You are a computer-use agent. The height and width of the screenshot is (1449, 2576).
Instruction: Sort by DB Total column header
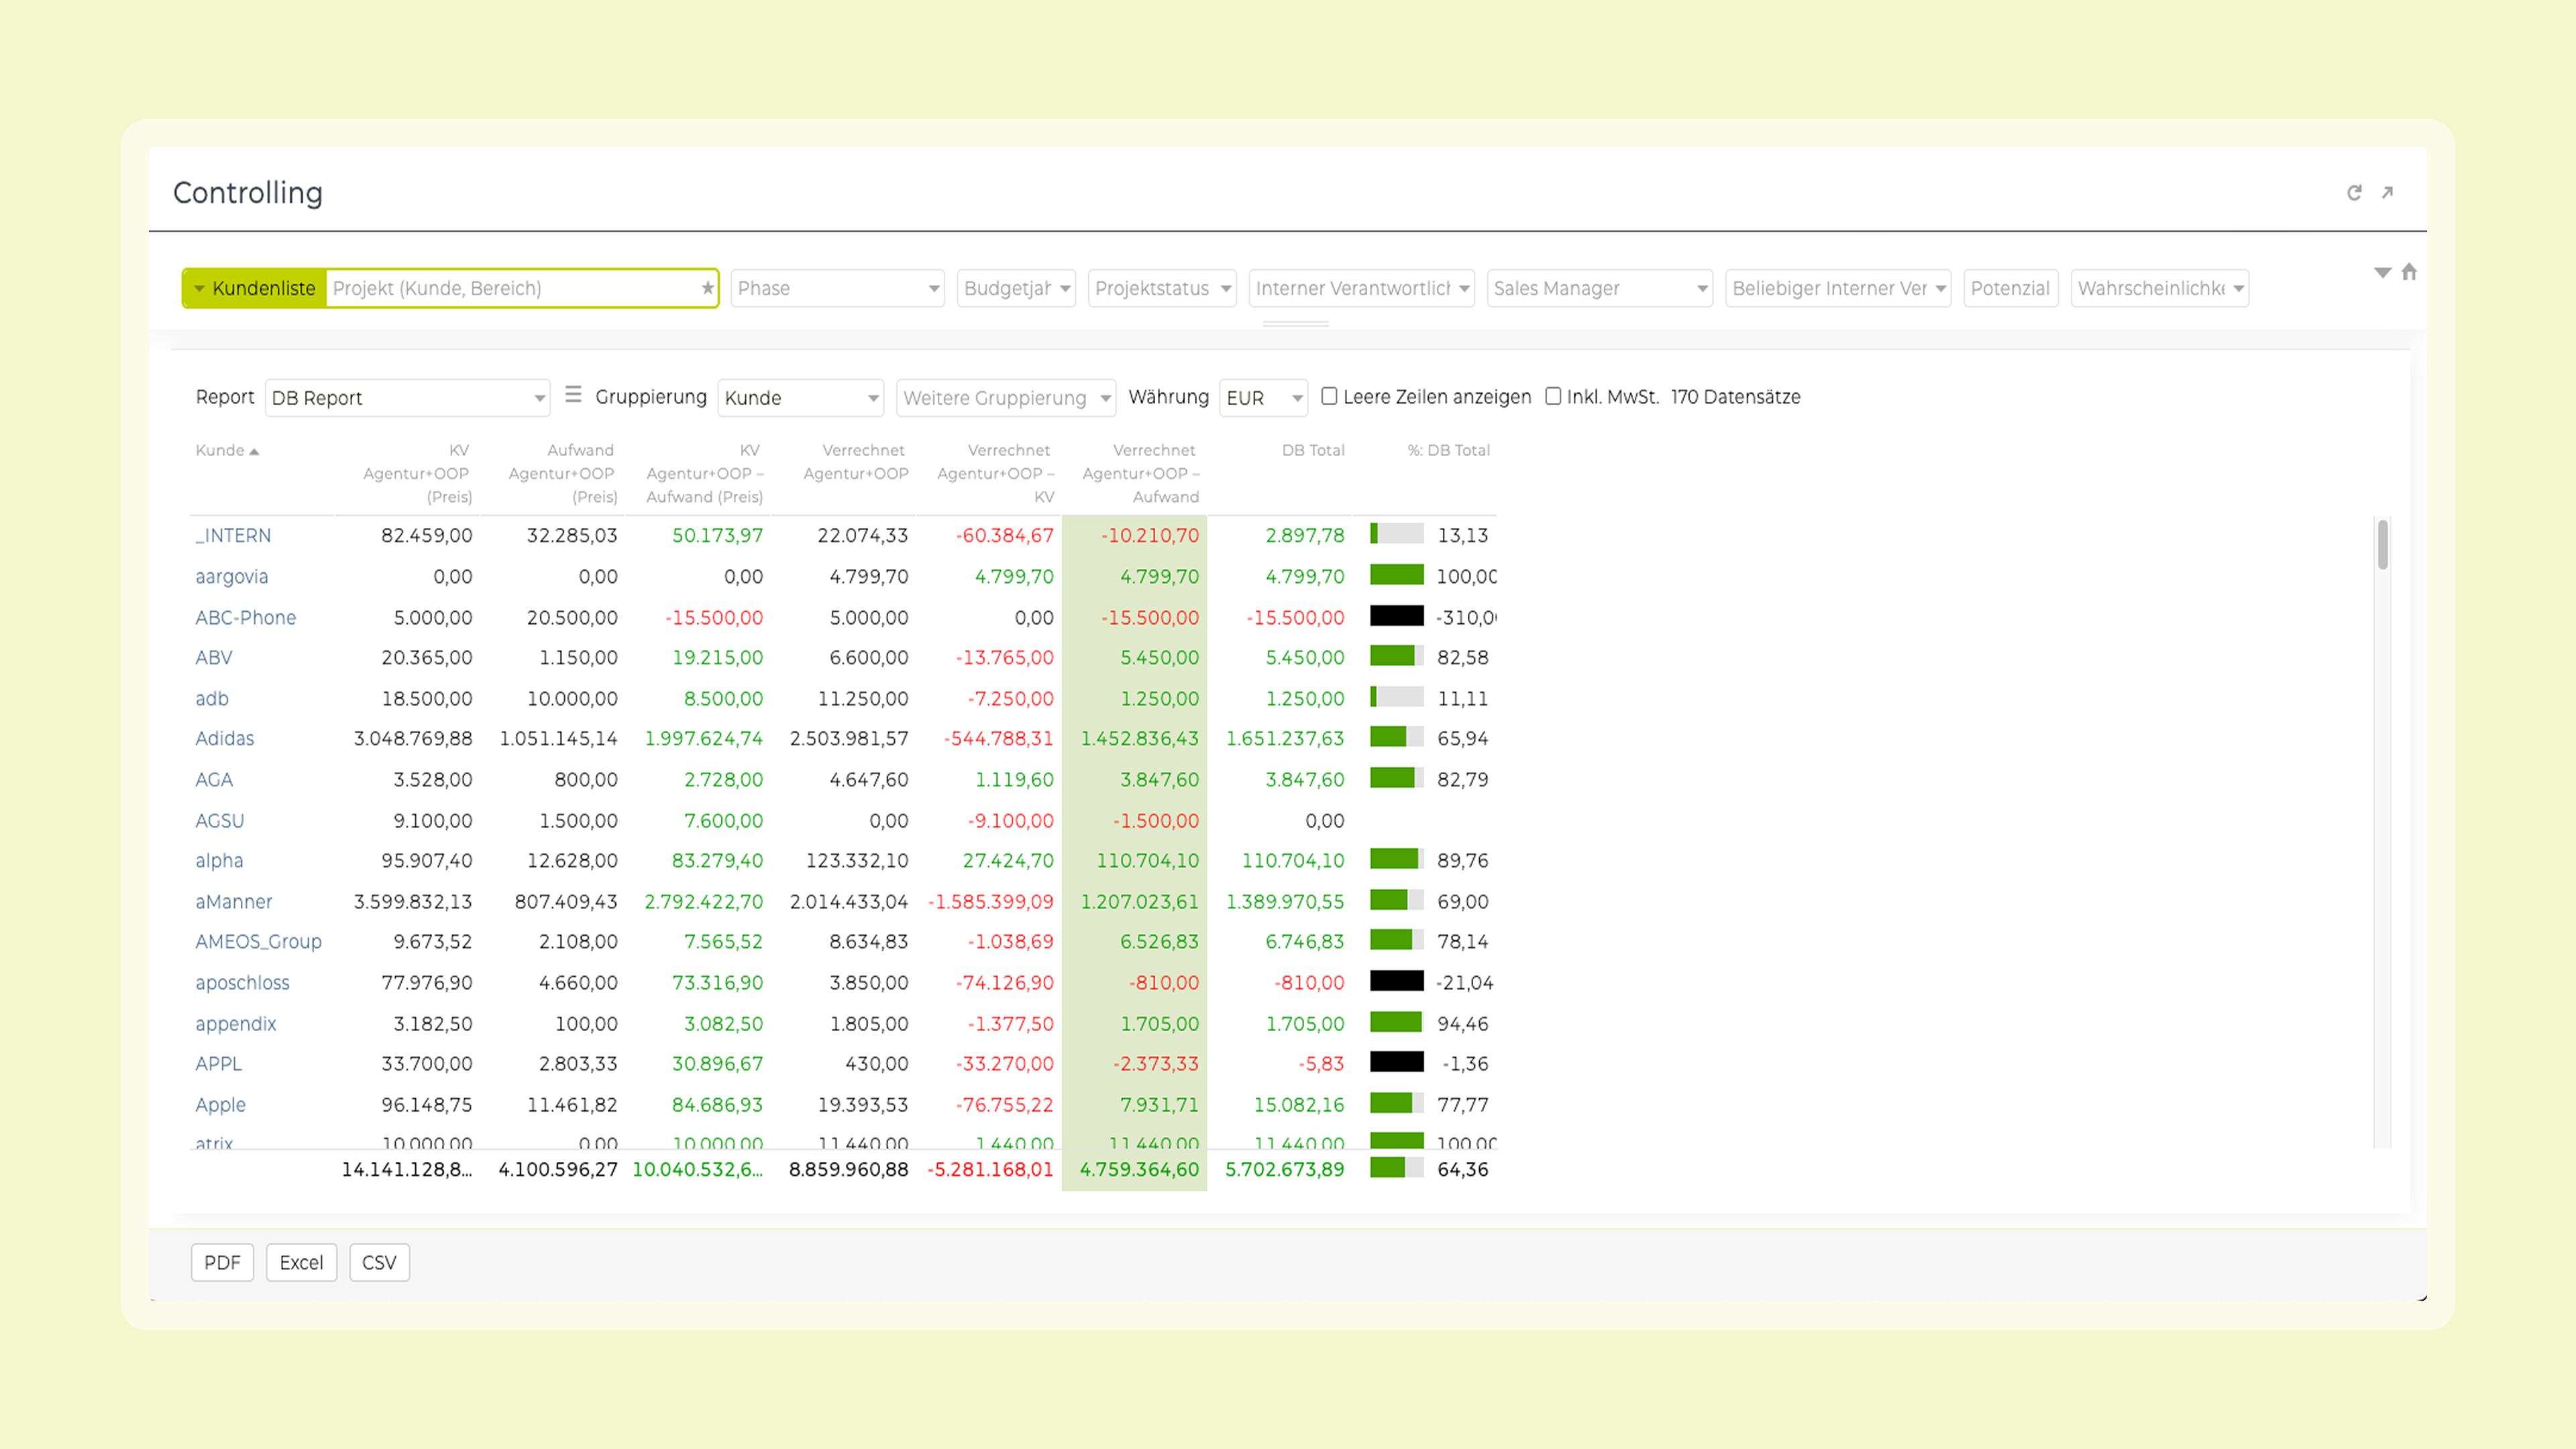coord(1312,450)
